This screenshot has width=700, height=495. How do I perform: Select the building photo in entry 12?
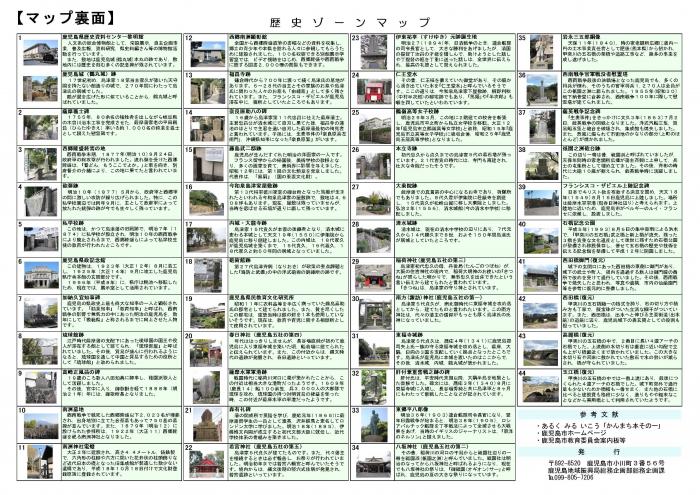[x=208, y=54]
